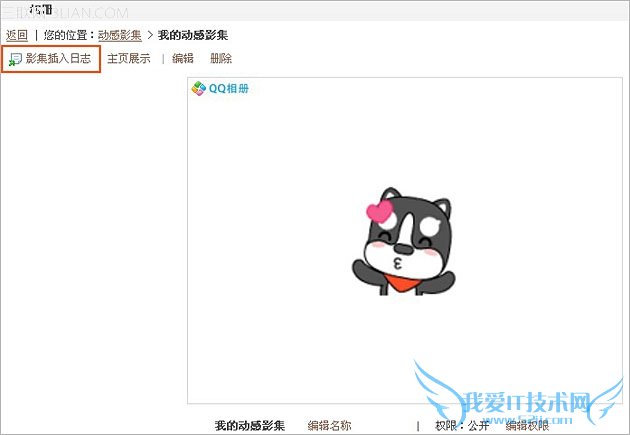Click the QQ相册 text in the player
Image resolution: width=630 pixels, height=435 pixels.
tap(229, 88)
